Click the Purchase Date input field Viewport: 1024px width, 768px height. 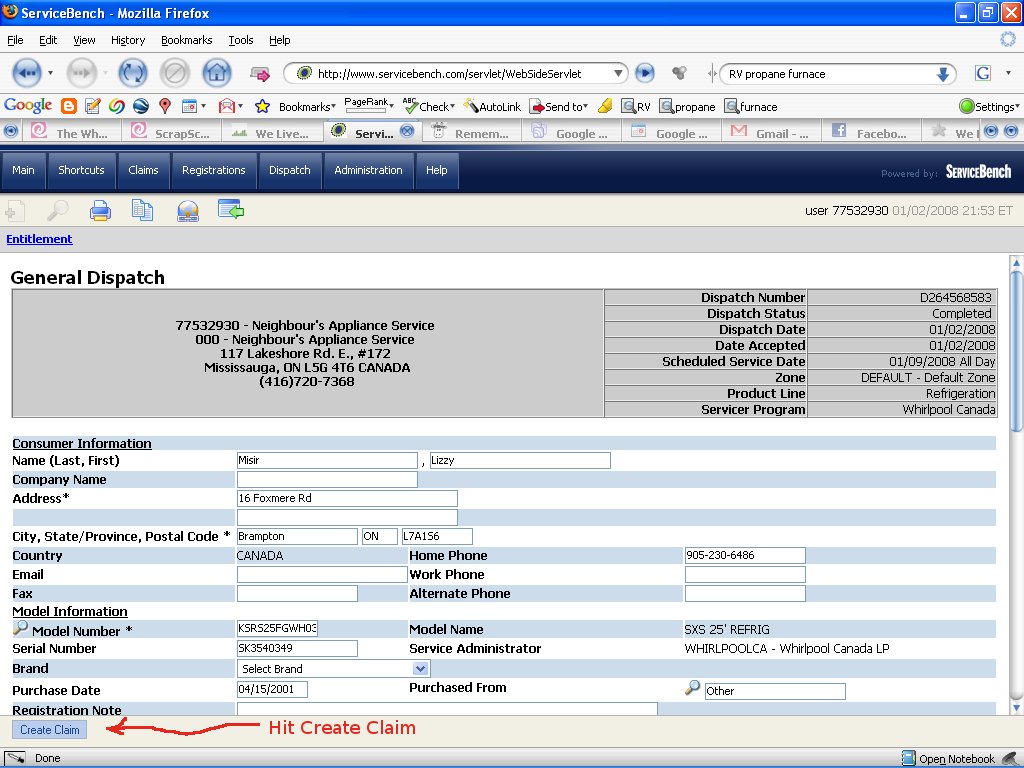(272, 689)
